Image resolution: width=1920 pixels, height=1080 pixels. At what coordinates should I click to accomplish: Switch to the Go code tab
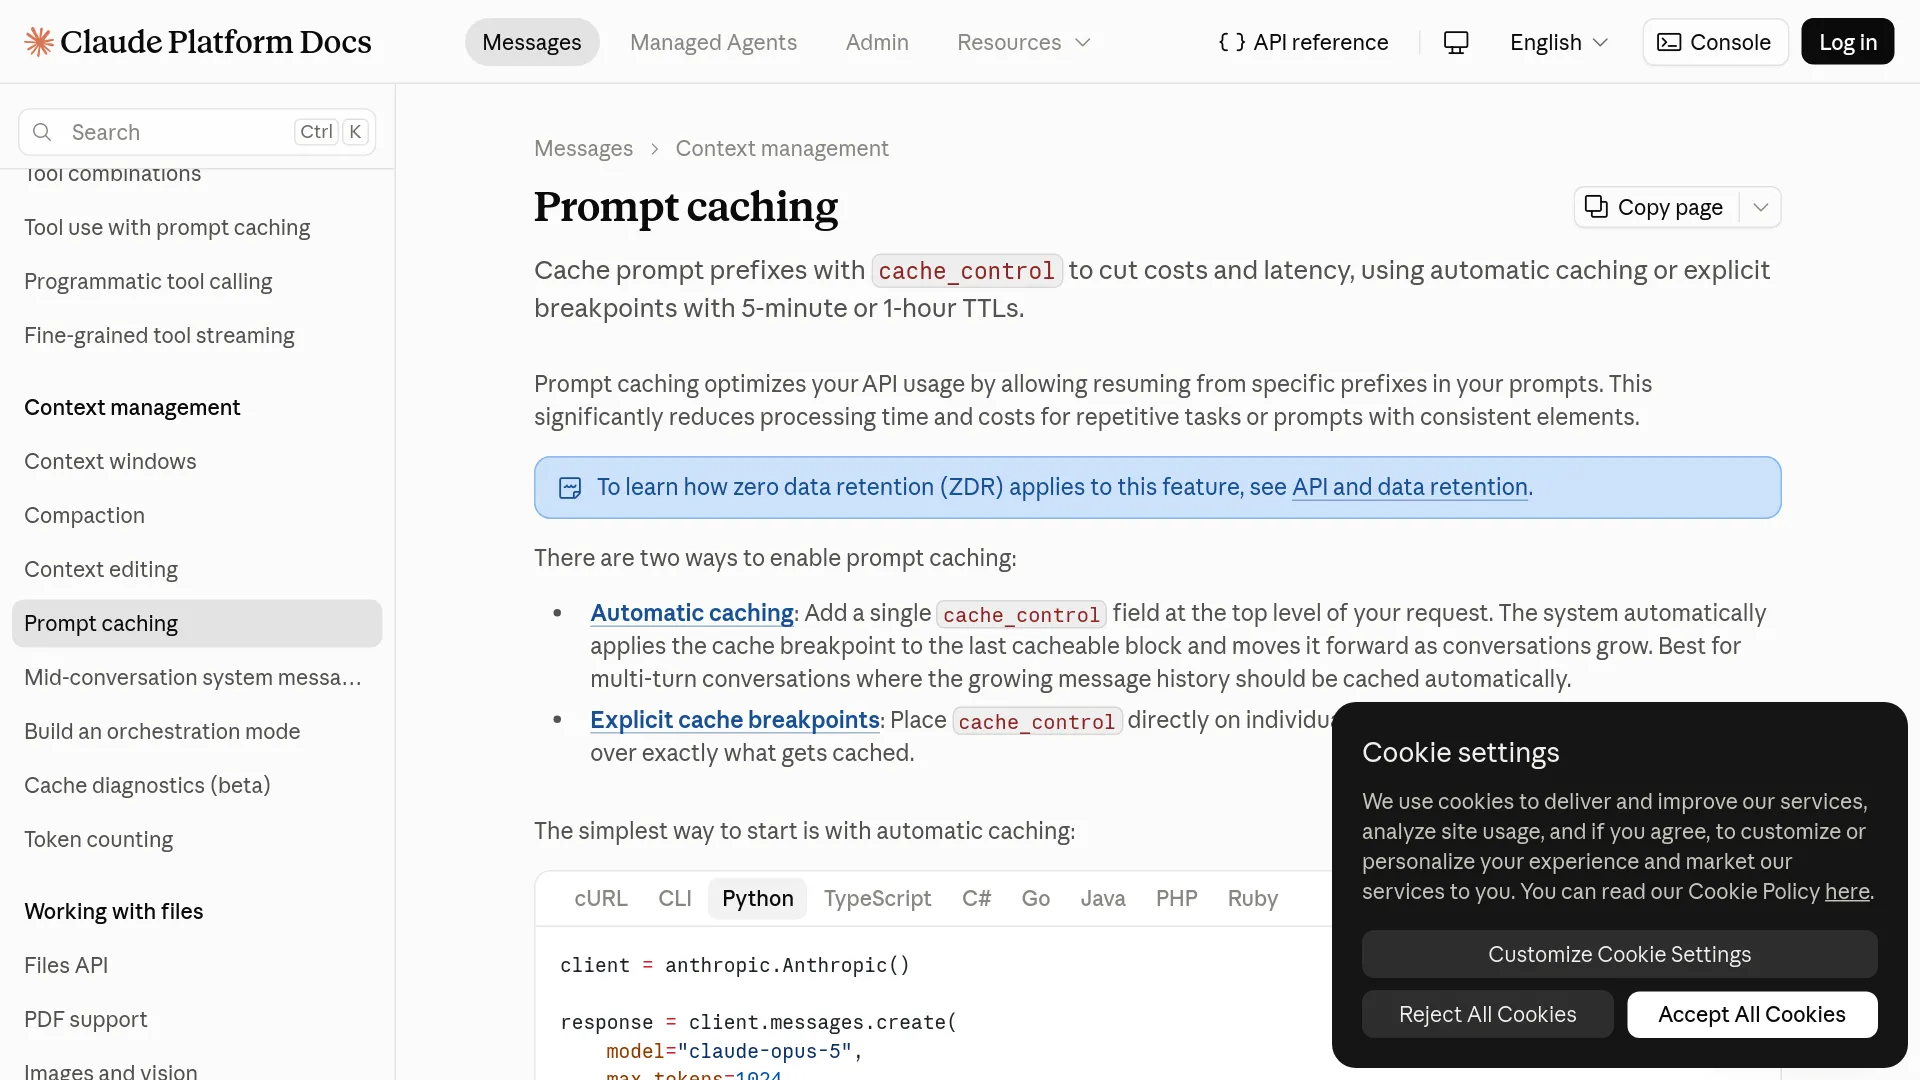click(x=1035, y=898)
